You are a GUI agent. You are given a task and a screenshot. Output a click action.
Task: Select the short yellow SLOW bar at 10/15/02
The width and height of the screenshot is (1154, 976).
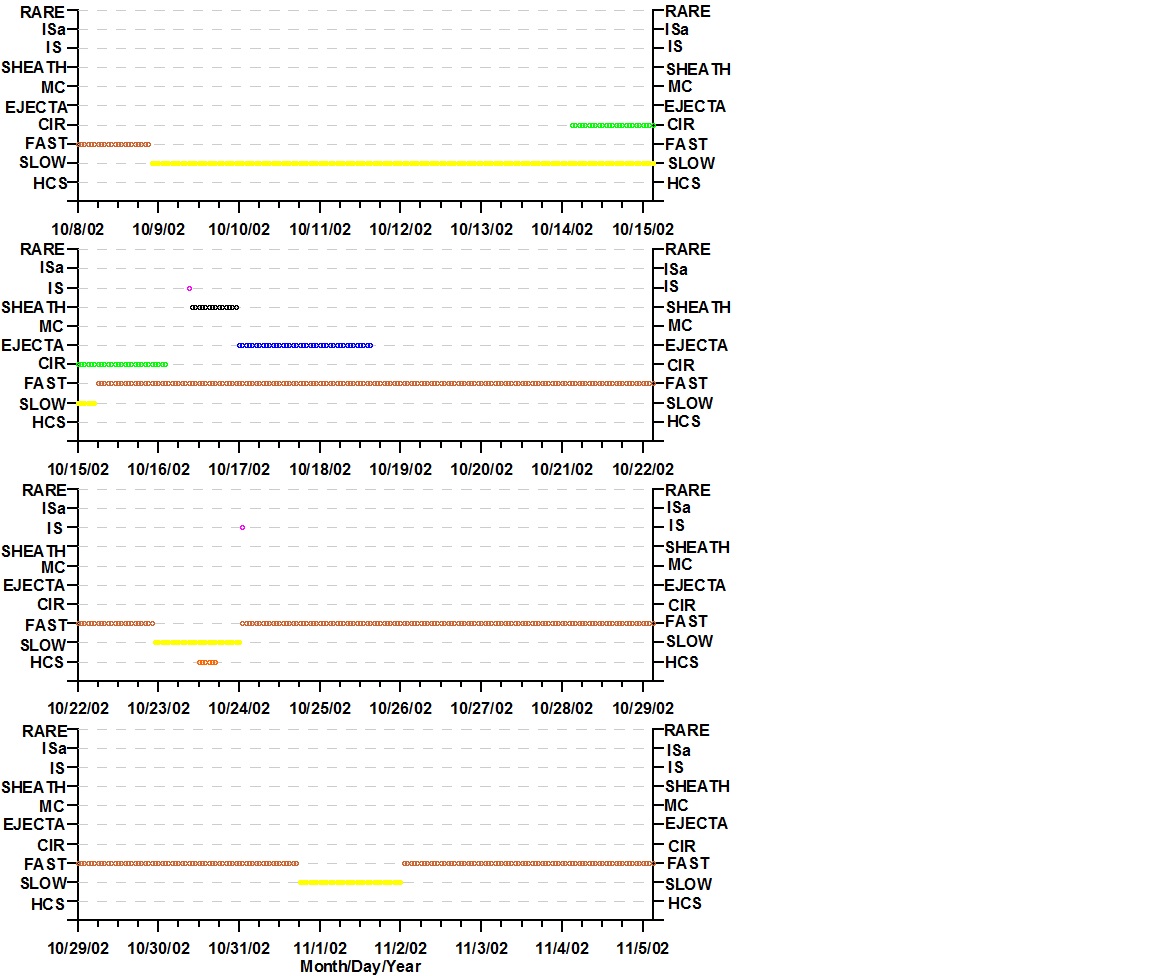(x=87, y=403)
